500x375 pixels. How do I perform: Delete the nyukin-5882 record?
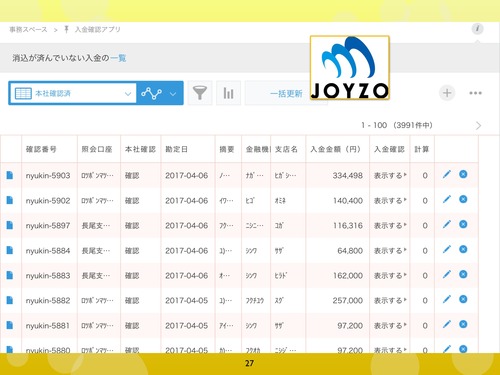click(x=463, y=299)
